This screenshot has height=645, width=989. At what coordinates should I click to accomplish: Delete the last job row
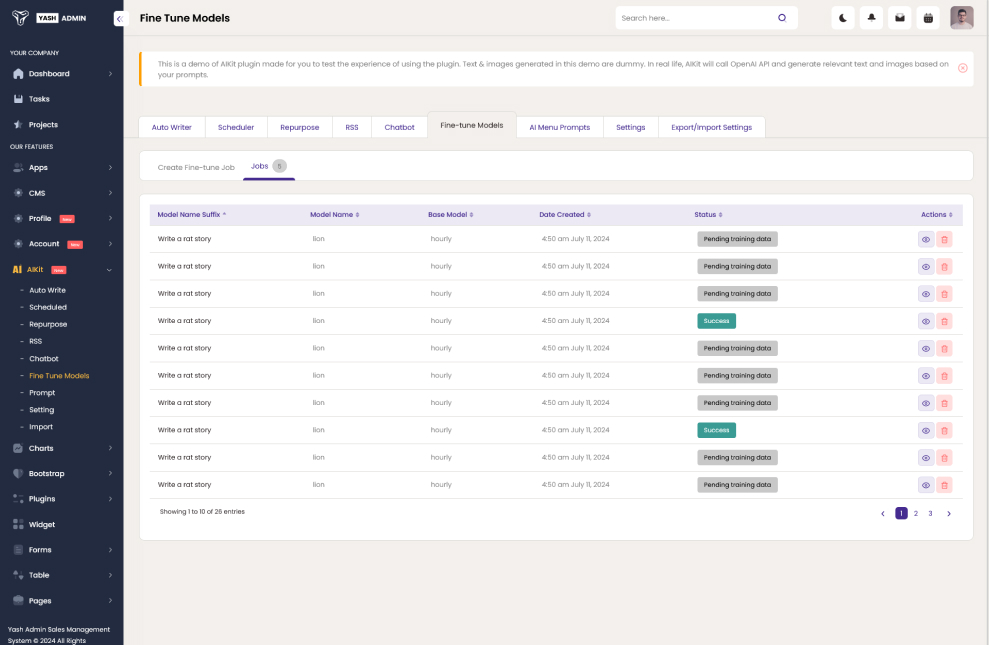[944, 485]
